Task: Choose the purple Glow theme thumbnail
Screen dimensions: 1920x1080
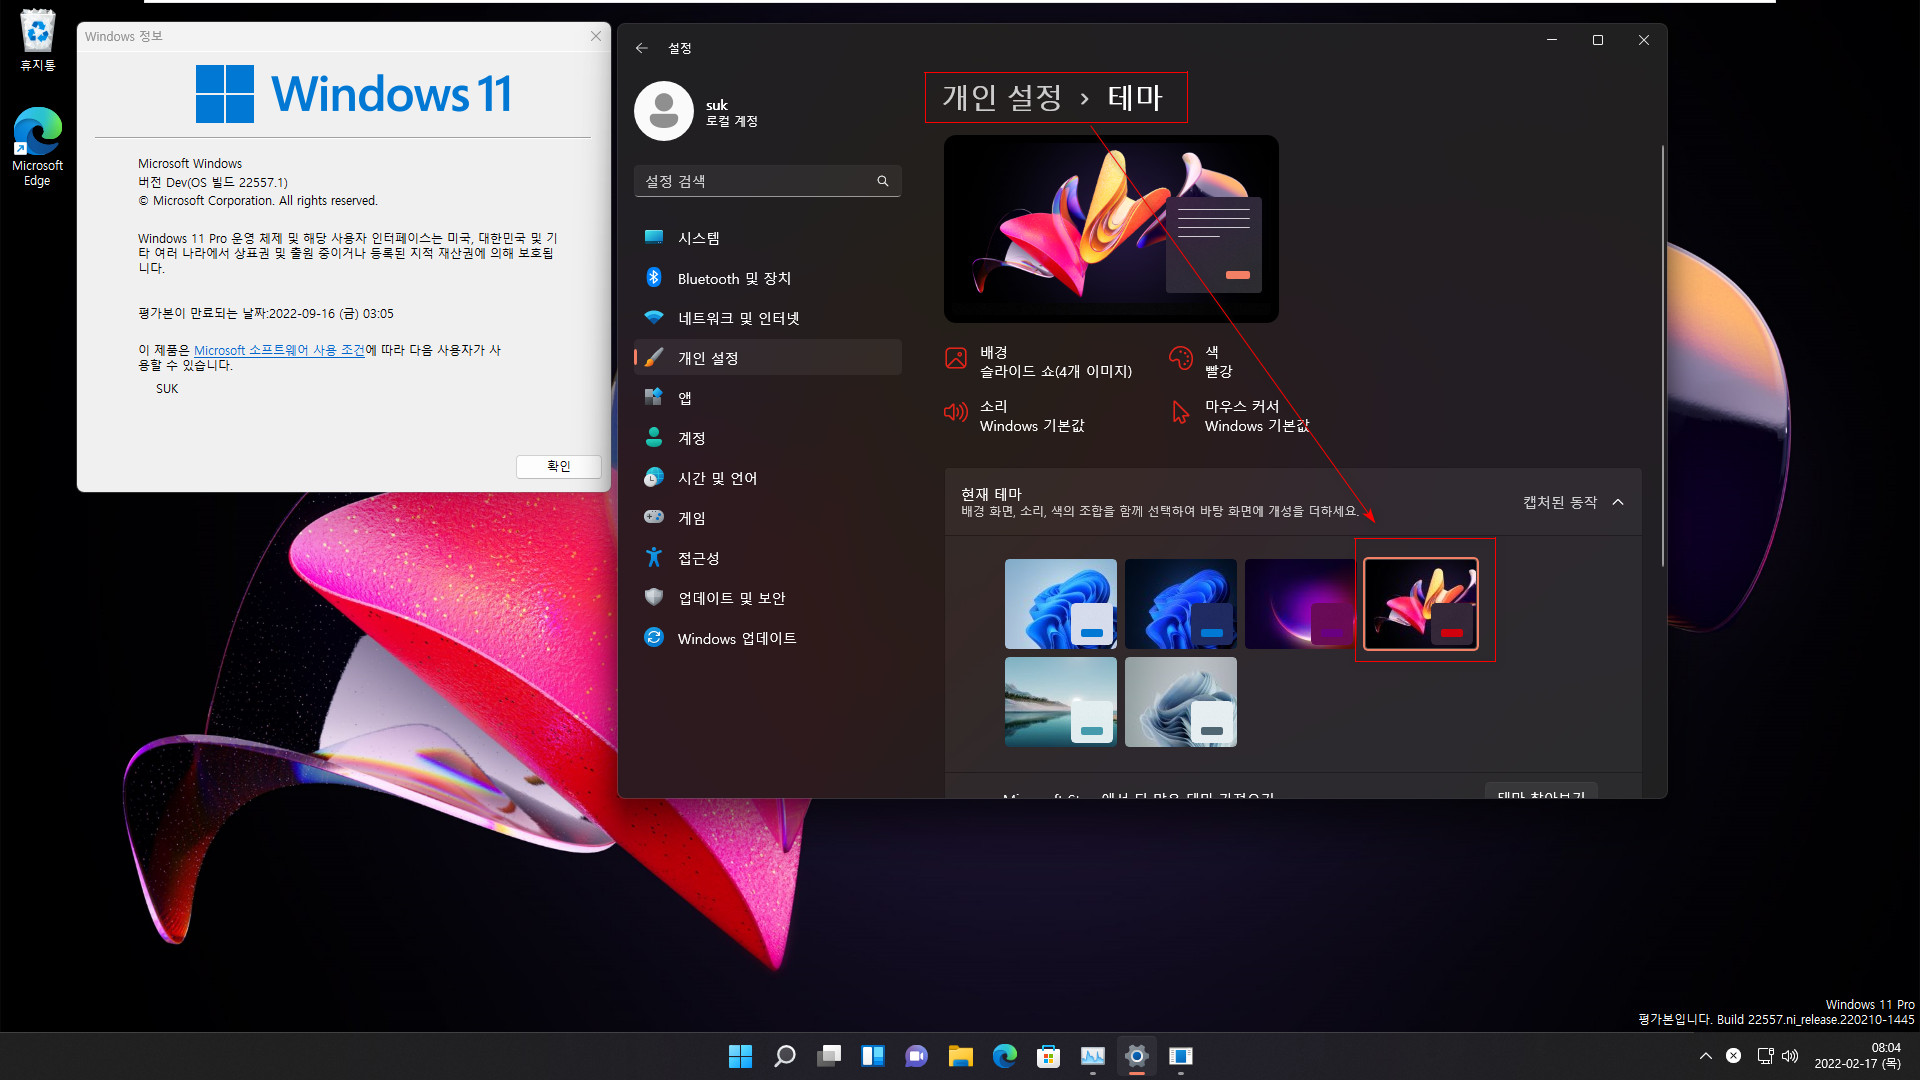Action: coord(1301,604)
